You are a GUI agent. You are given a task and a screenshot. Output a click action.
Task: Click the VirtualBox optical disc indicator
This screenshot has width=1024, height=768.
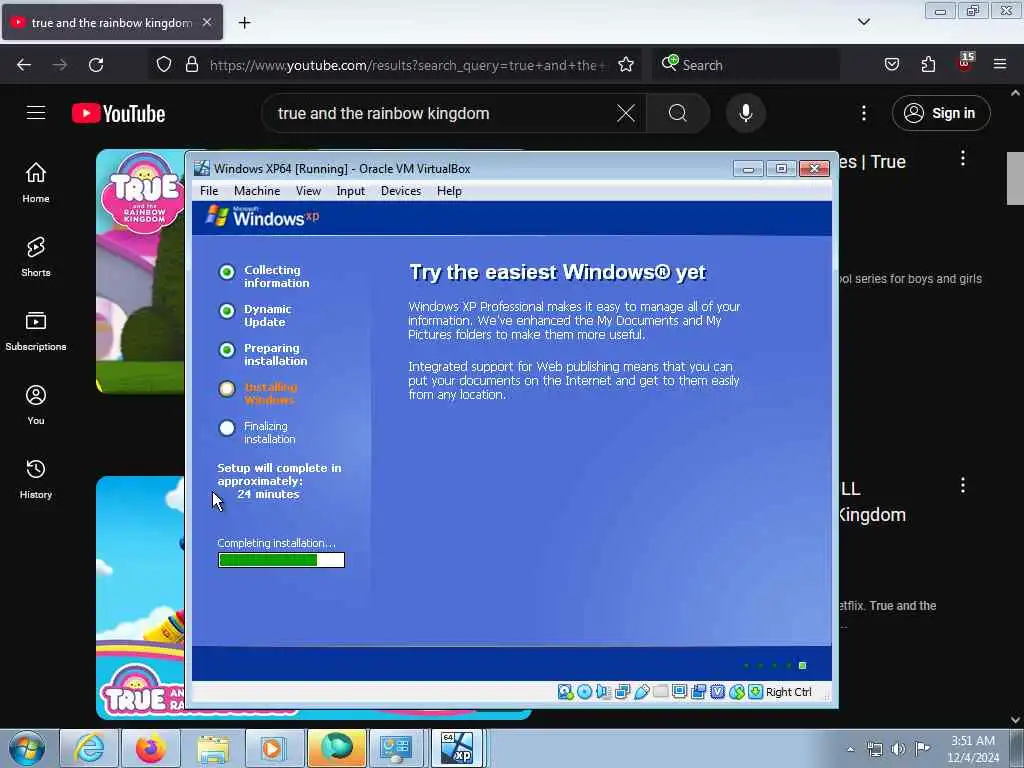pyautogui.click(x=584, y=692)
